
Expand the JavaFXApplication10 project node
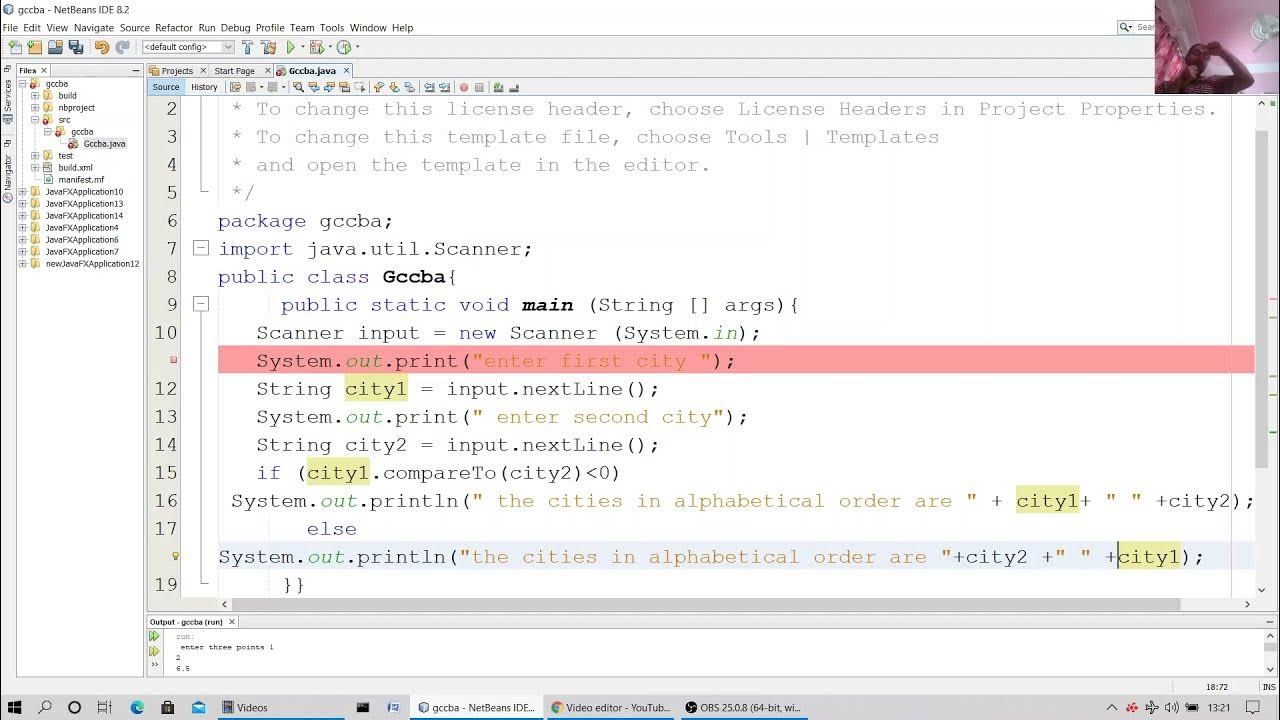[23, 192]
